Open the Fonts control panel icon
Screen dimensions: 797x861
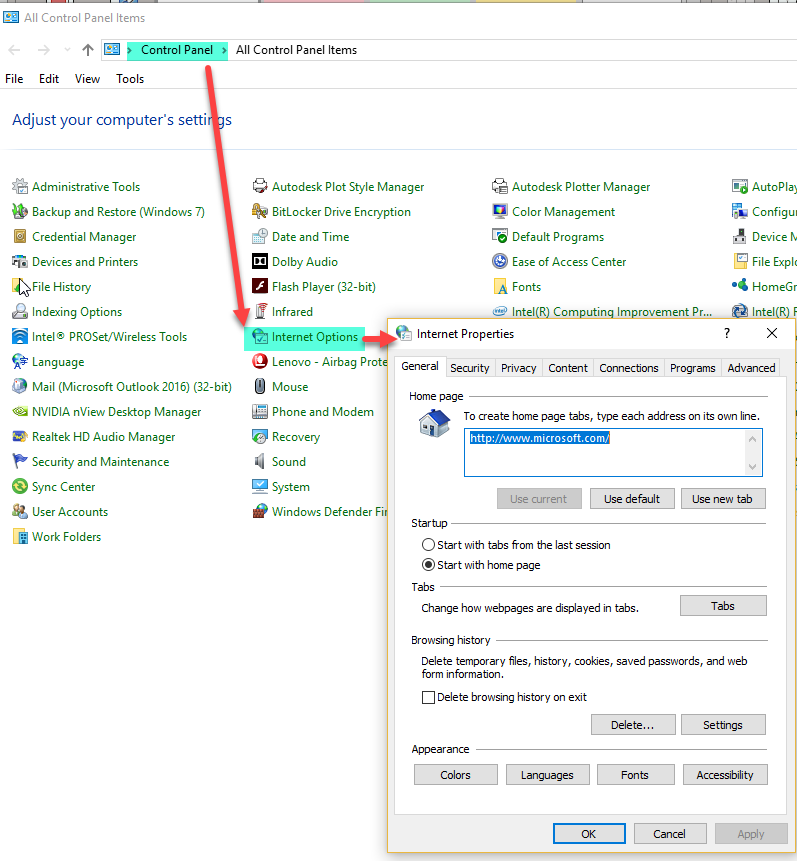pos(500,287)
